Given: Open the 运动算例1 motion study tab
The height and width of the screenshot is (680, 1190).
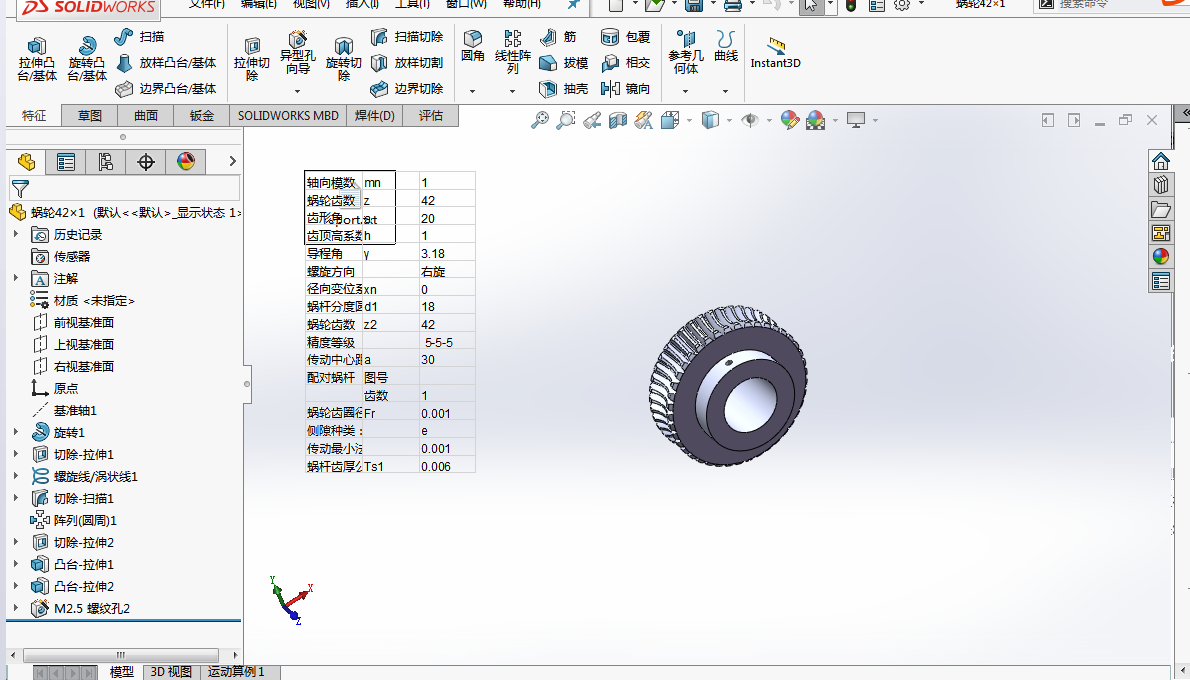Looking at the screenshot, I should click(x=236, y=672).
